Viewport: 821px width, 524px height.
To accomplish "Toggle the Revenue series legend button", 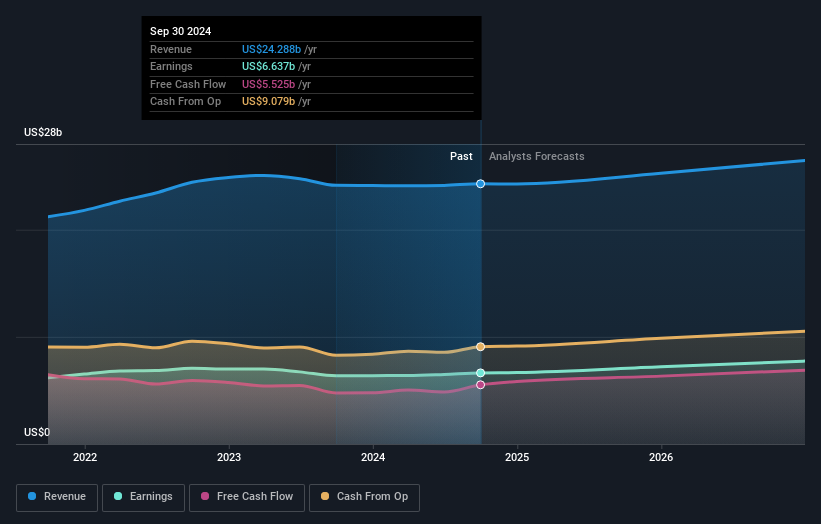I will tap(57, 497).
